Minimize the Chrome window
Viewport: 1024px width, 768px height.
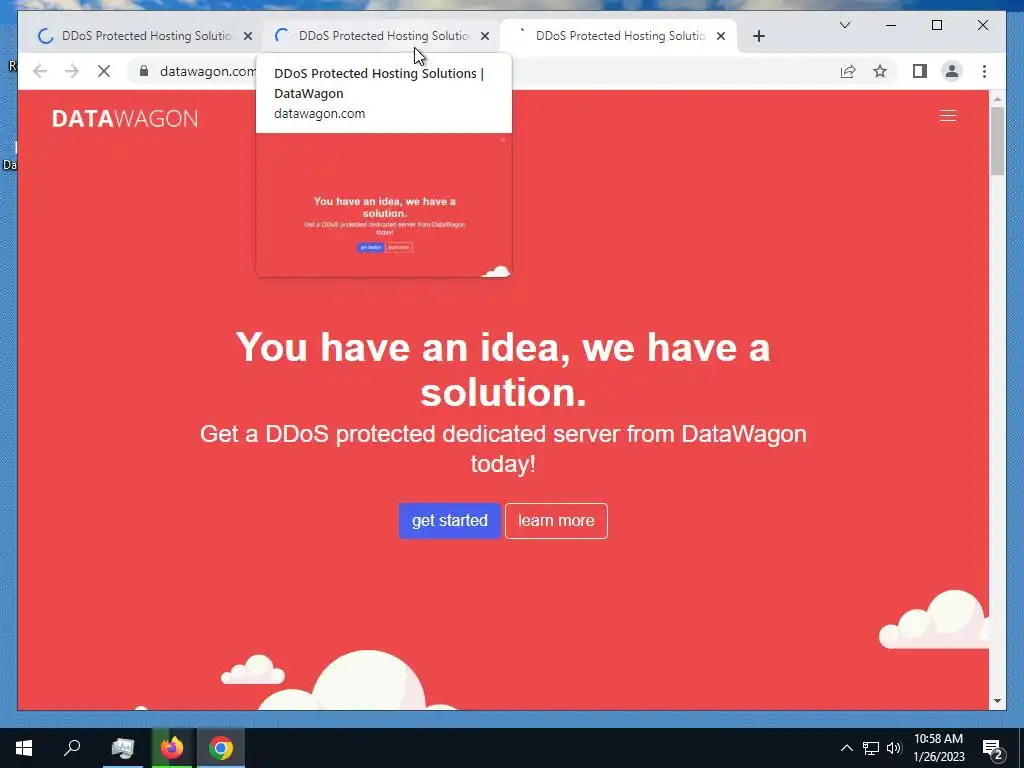pos(891,25)
